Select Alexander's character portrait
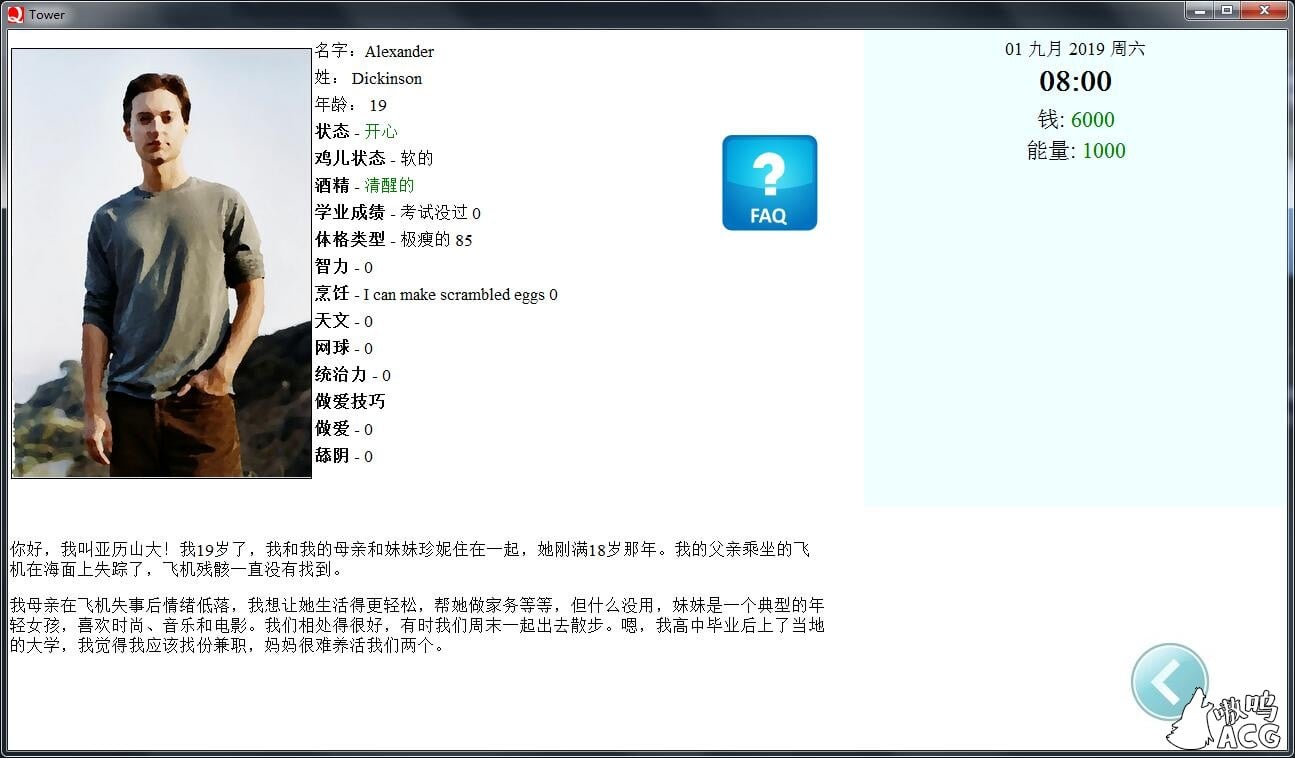The height and width of the screenshot is (758, 1295). click(x=161, y=262)
